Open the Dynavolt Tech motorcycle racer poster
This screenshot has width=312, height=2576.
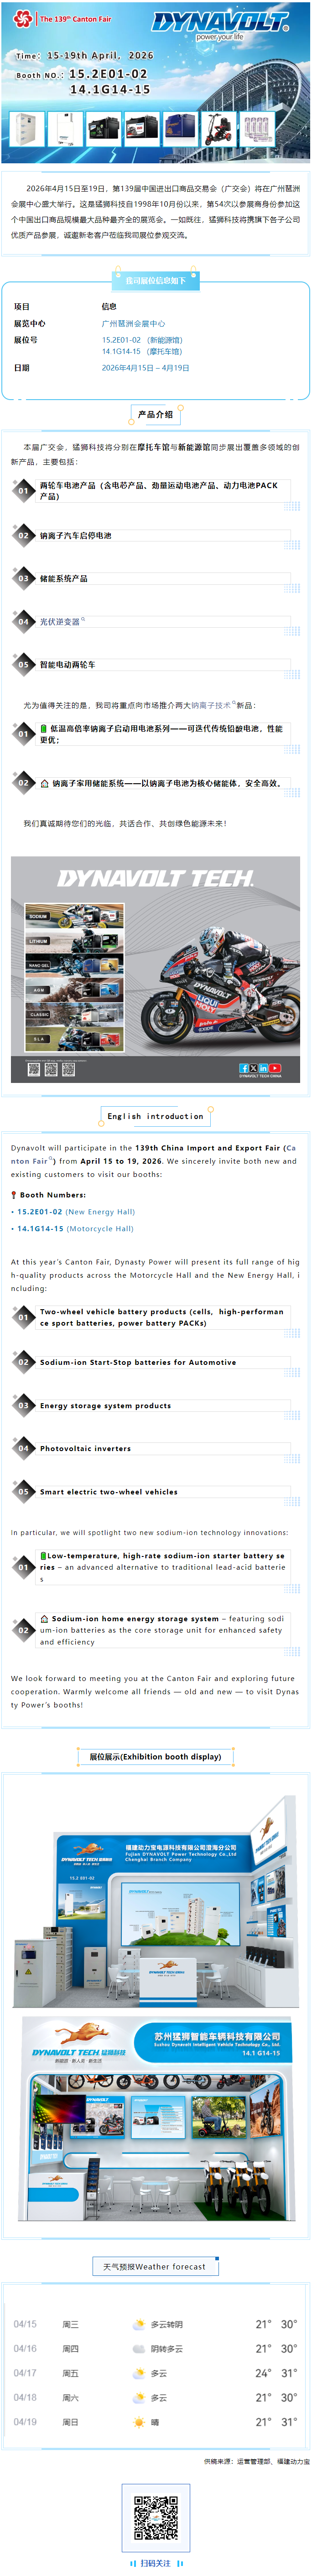click(155, 969)
